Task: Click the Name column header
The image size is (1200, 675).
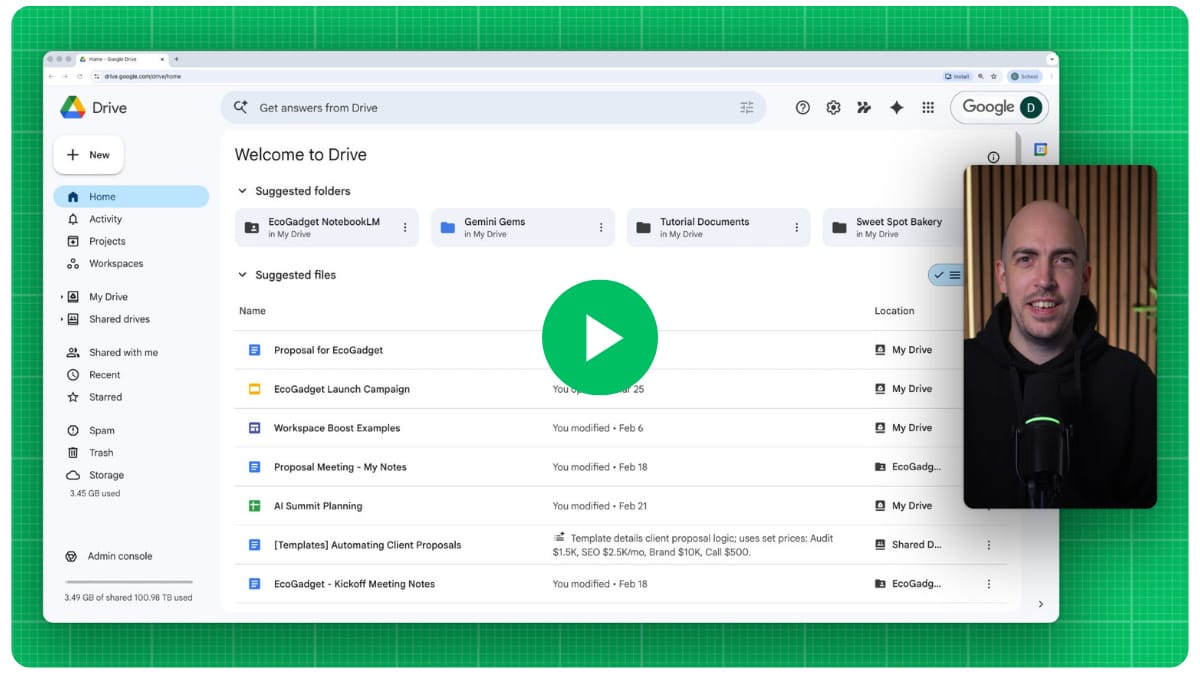Action: click(x=252, y=311)
